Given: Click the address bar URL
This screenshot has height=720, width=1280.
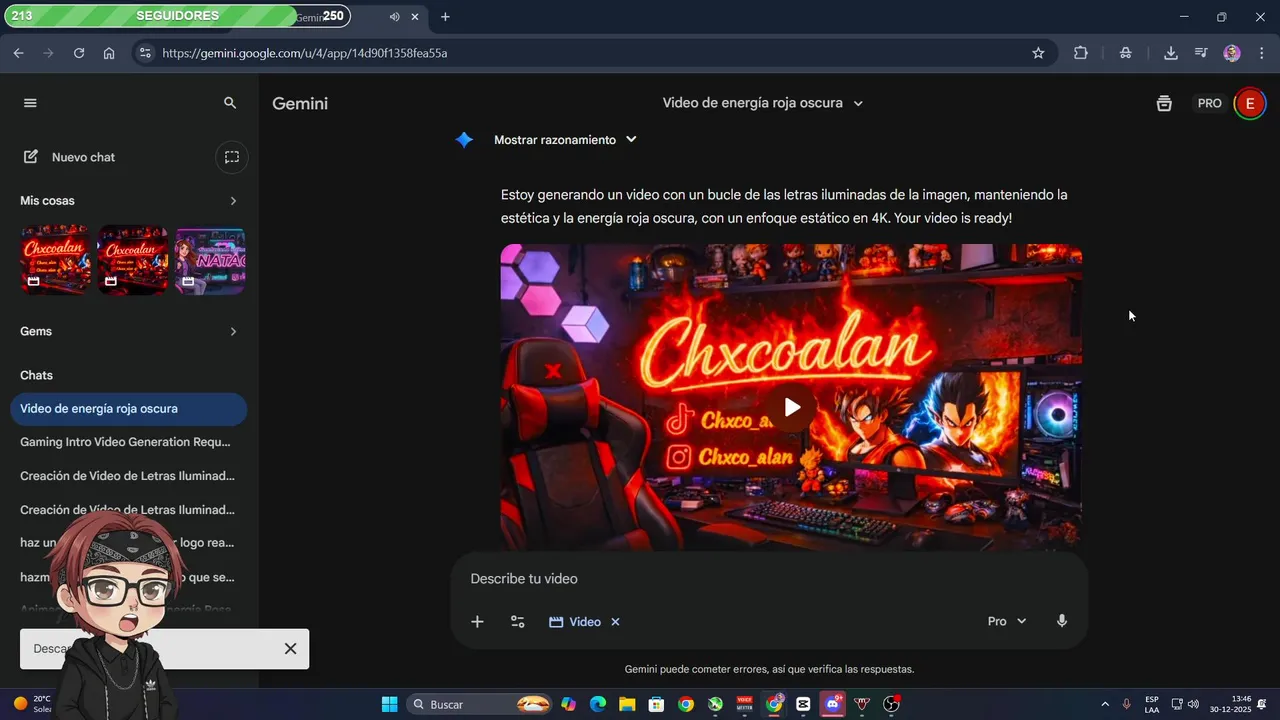Looking at the screenshot, I should click(305, 53).
